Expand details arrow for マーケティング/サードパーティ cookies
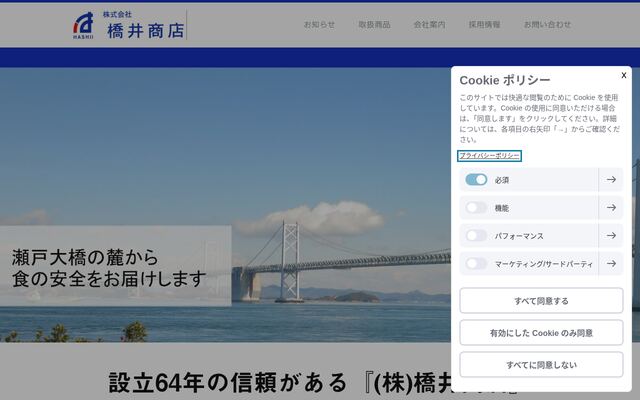 point(611,264)
